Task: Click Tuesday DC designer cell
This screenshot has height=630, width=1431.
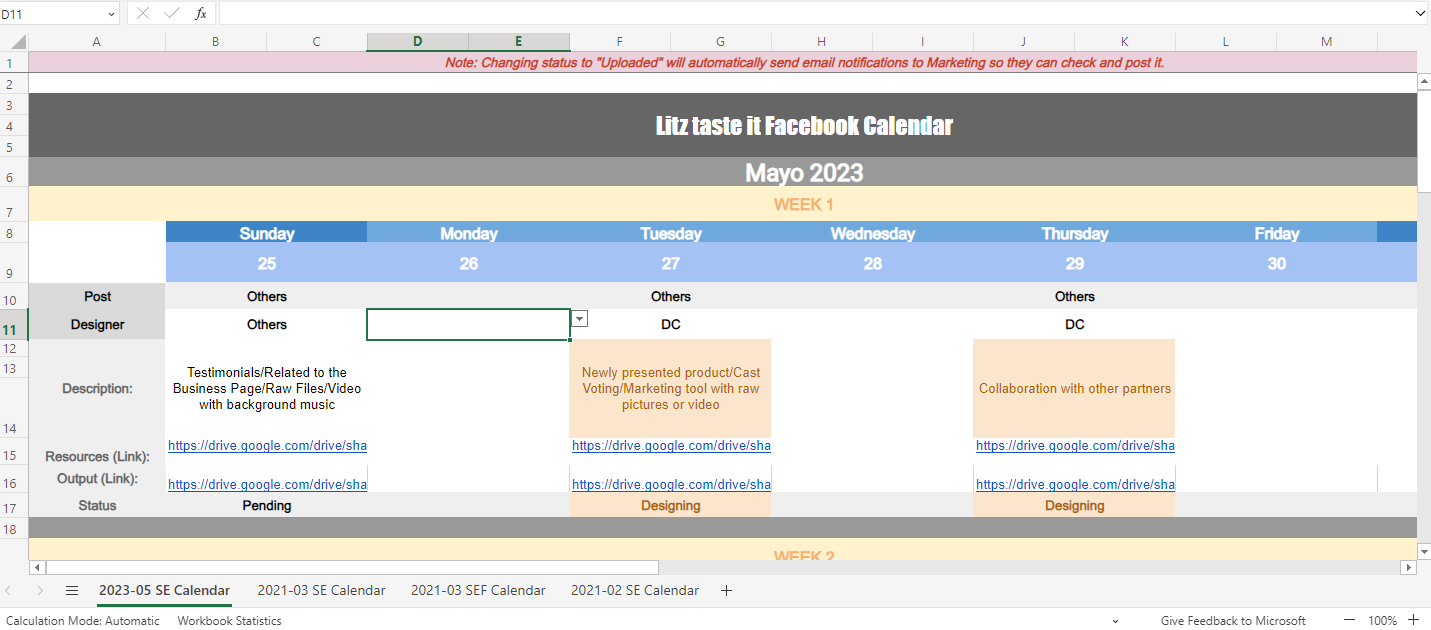Action: (x=671, y=325)
